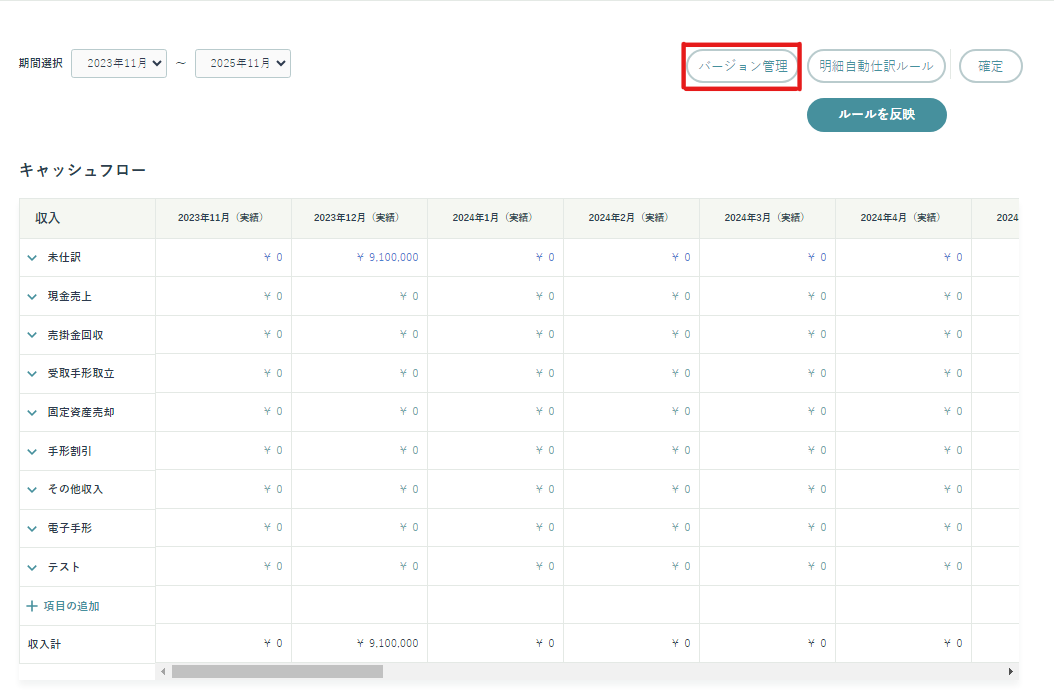Click the 確定 button
Image resolution: width=1054 pixels, height=699 pixels.
click(x=990, y=66)
